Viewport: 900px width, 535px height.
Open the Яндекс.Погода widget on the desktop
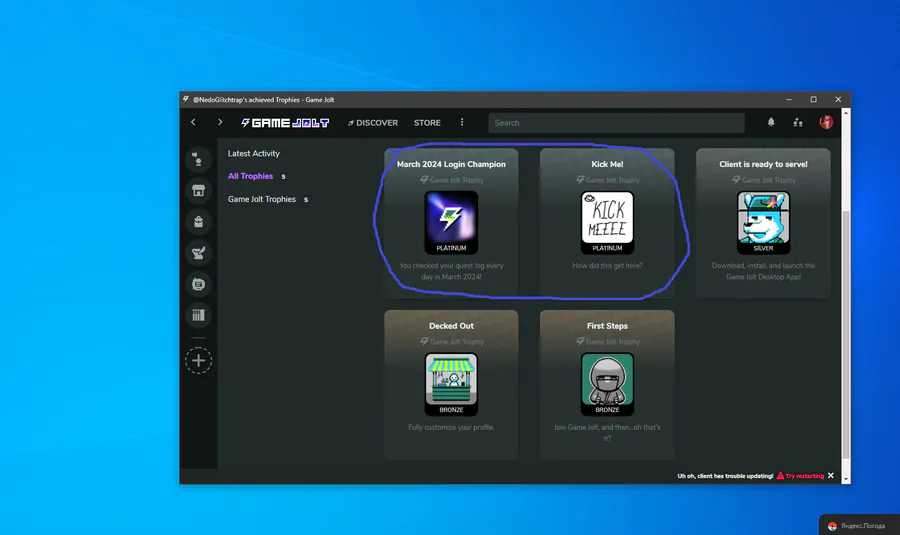(x=859, y=525)
